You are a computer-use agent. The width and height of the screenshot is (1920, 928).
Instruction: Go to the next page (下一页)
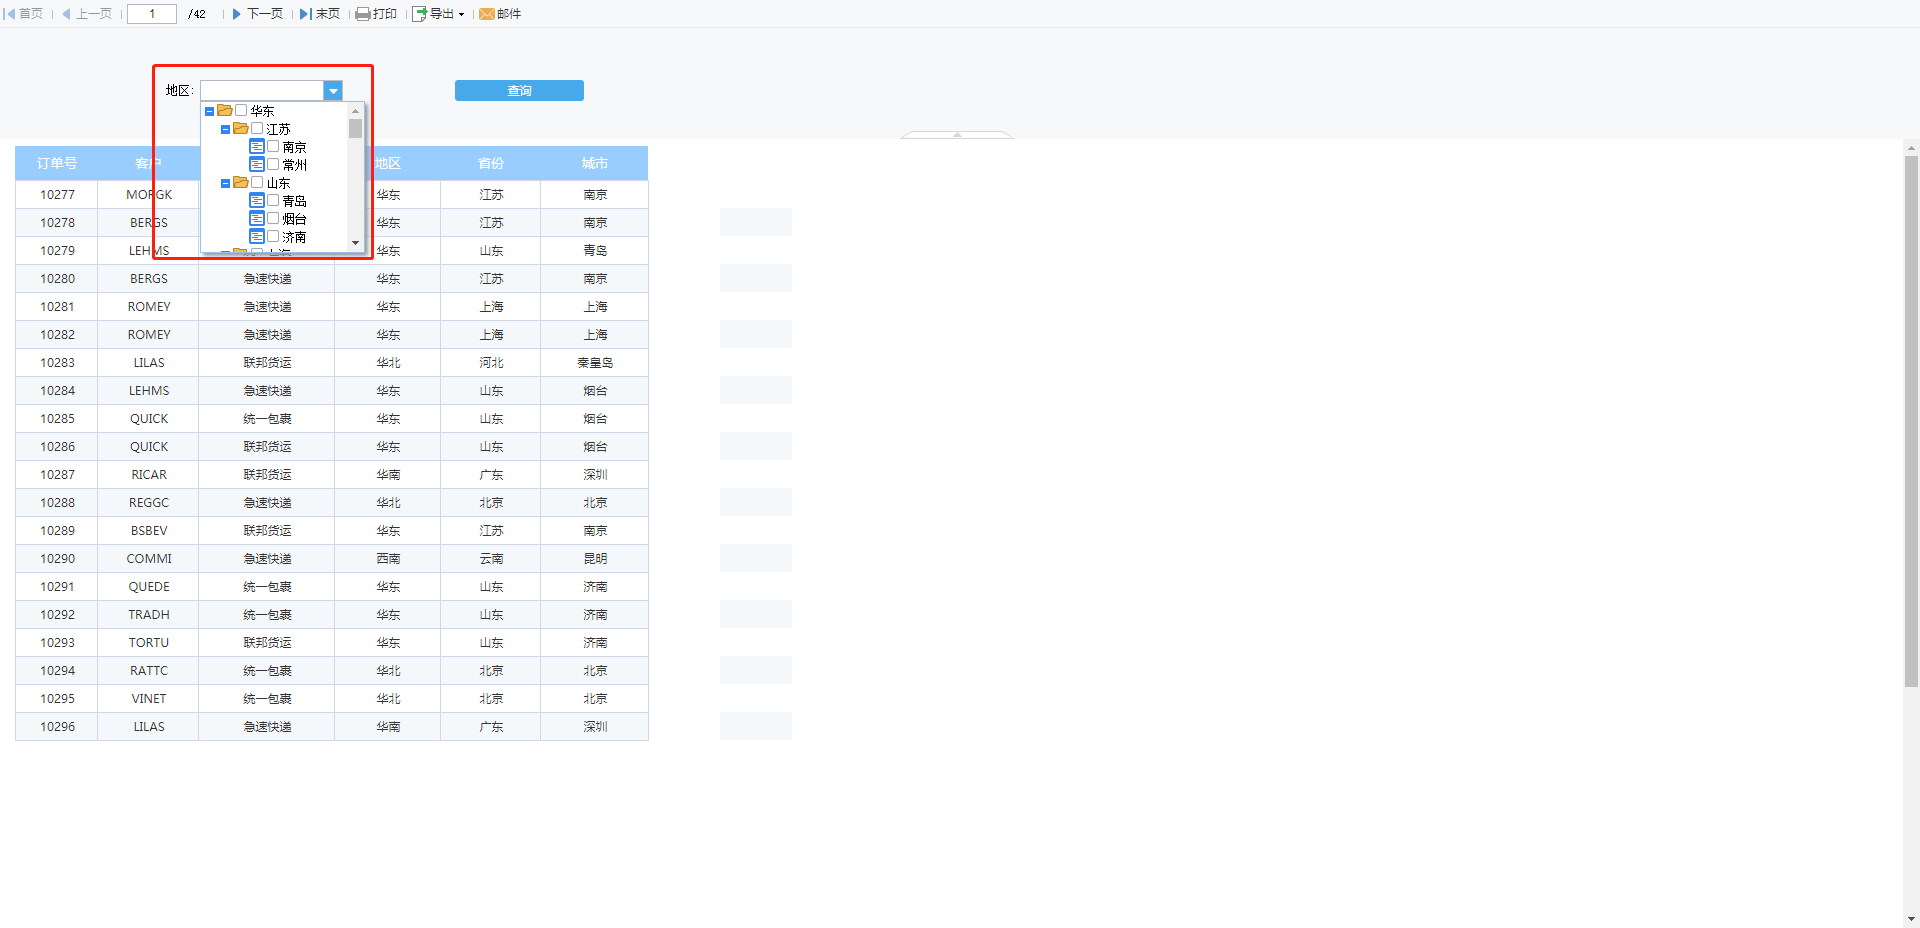click(x=258, y=14)
